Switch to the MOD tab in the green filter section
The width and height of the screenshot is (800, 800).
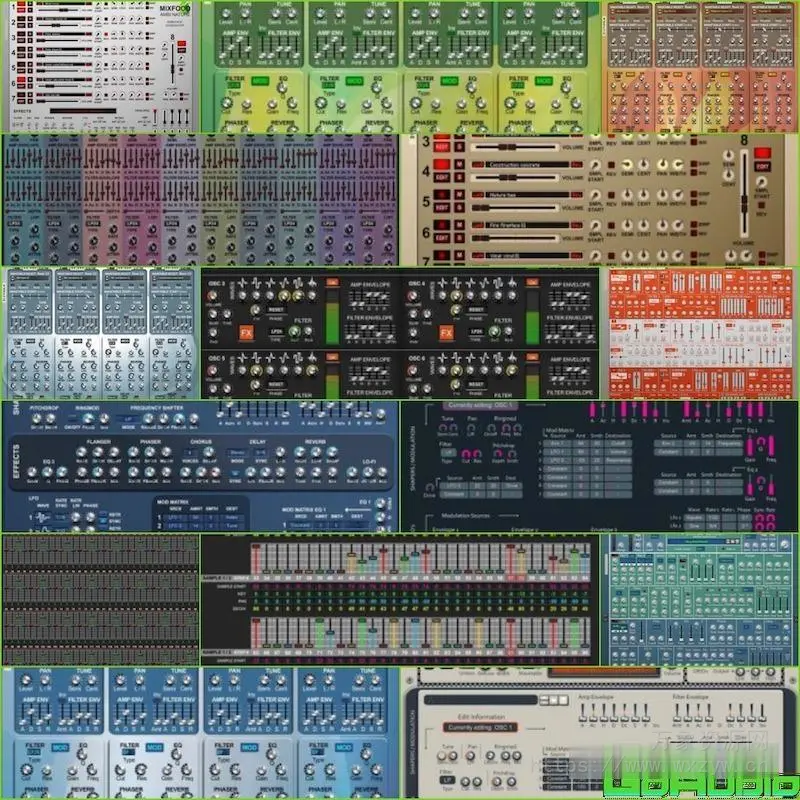(260, 80)
